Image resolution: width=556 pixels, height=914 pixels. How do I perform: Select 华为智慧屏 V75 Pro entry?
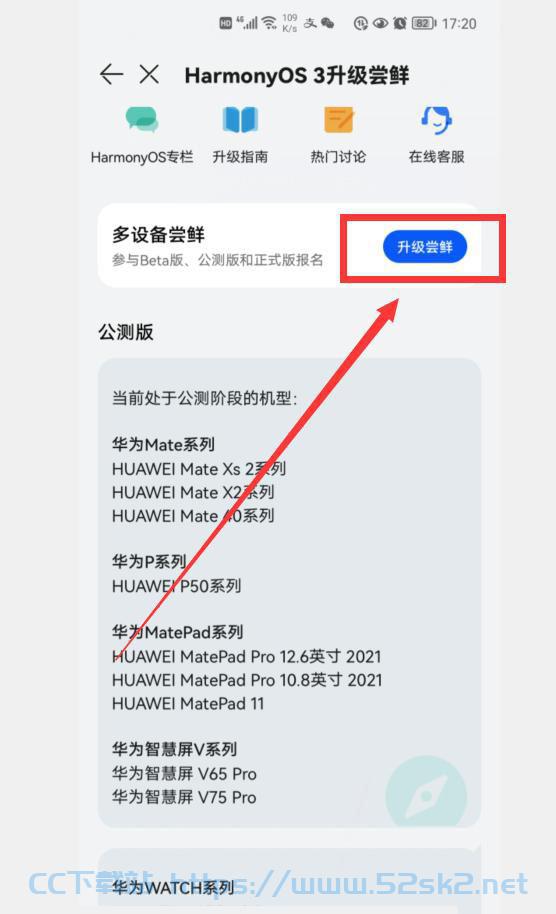[184, 797]
